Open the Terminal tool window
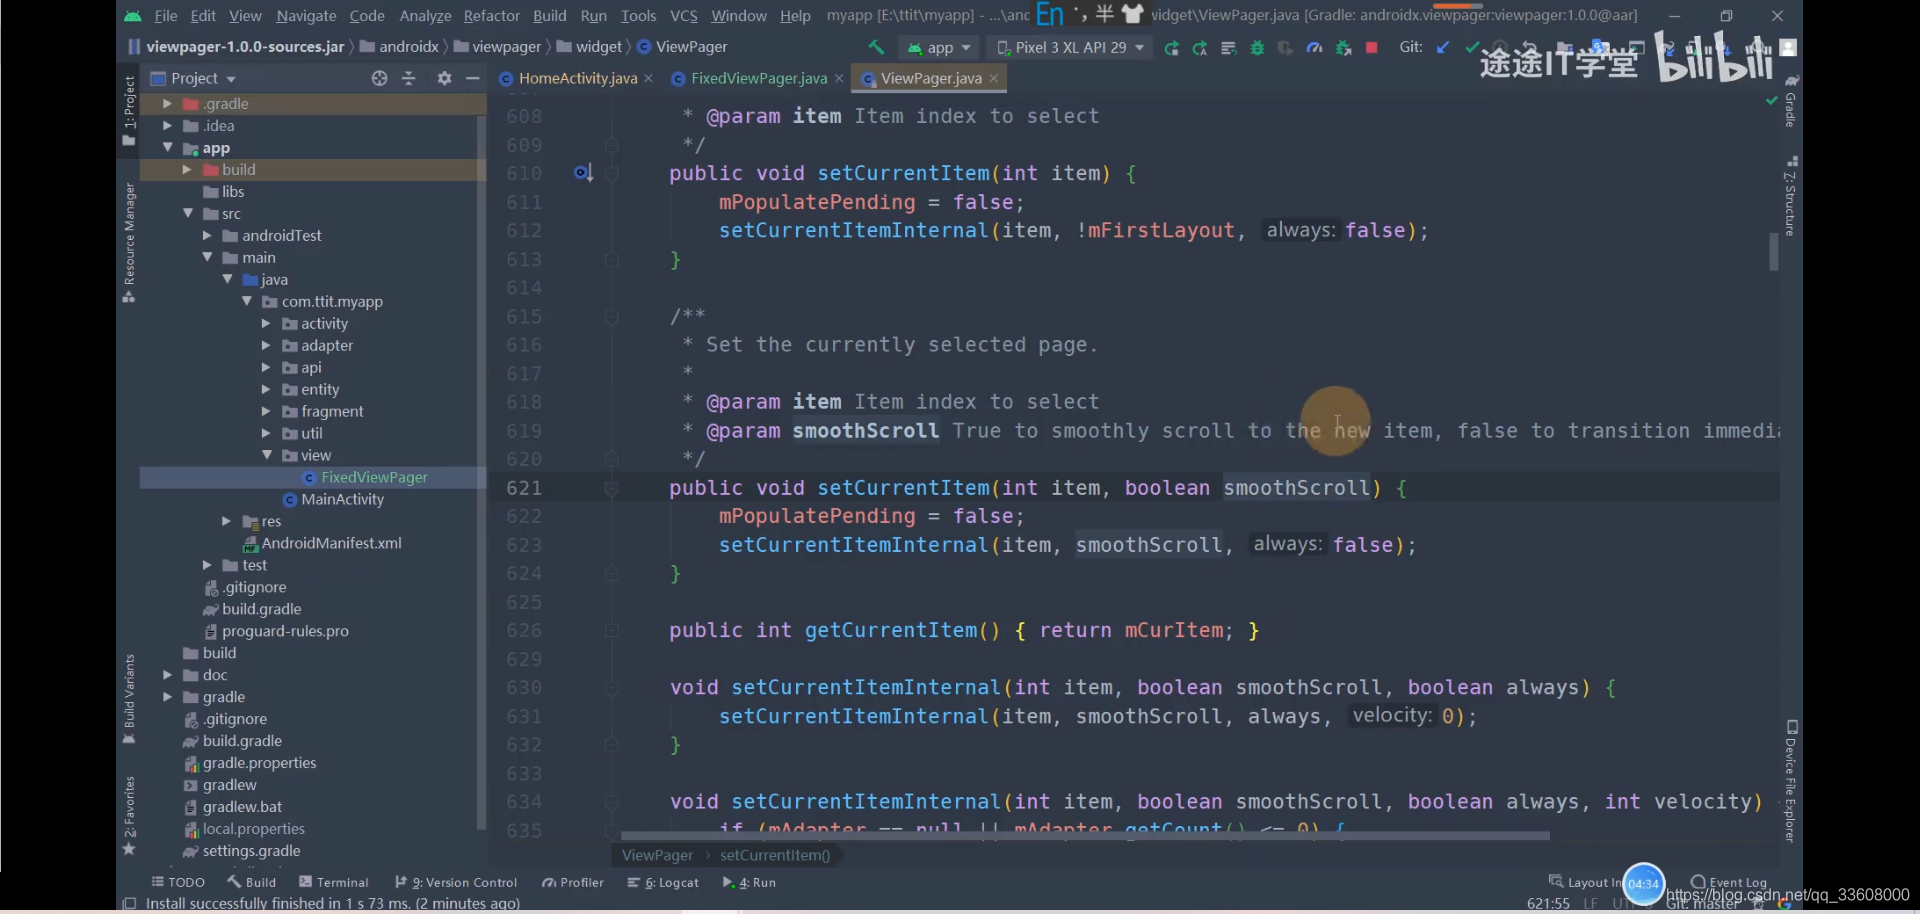Image resolution: width=1920 pixels, height=914 pixels. (x=334, y=883)
